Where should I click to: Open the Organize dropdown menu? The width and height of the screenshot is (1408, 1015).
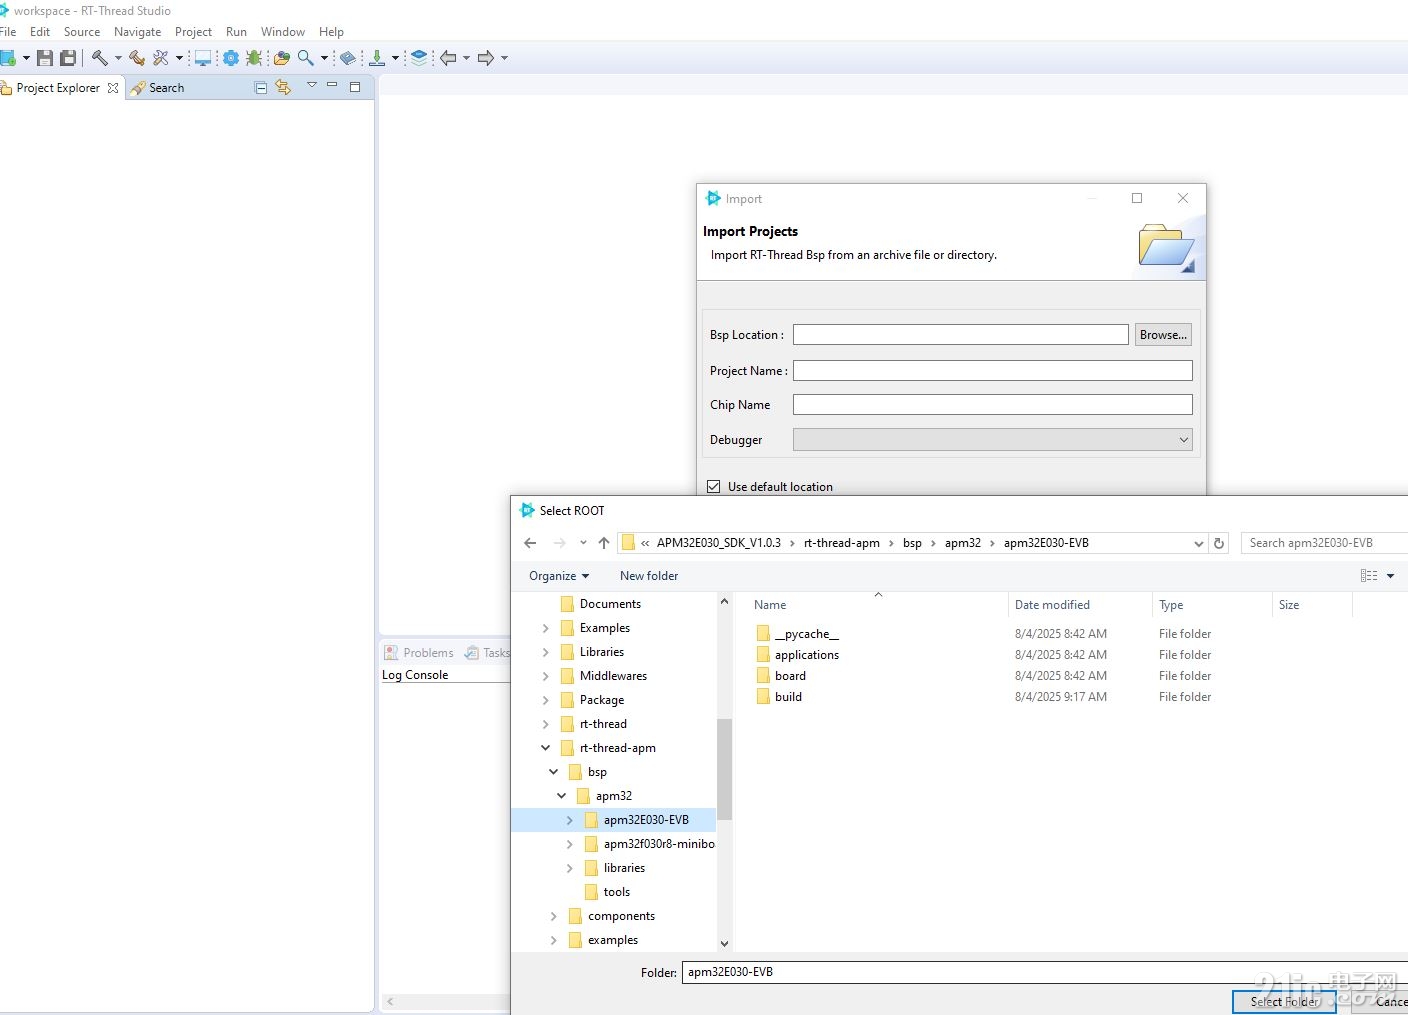coord(559,576)
